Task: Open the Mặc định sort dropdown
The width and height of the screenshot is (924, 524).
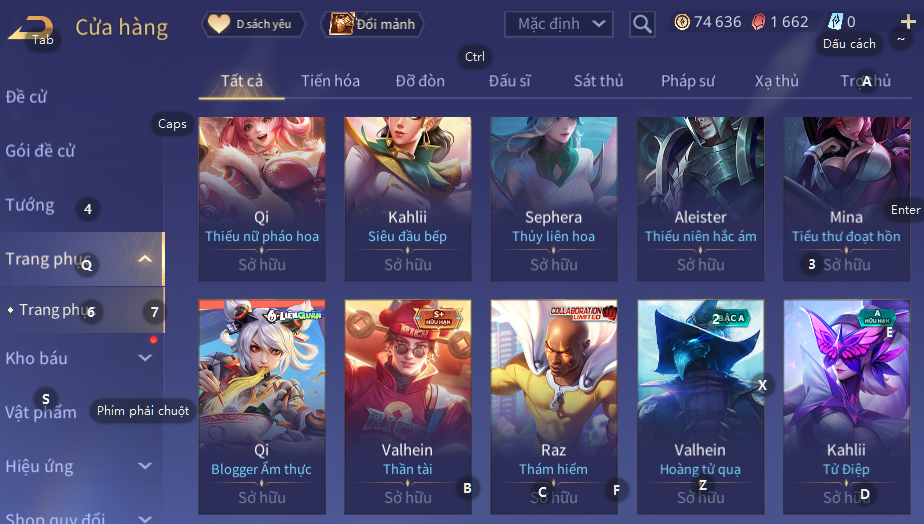Action: point(559,24)
